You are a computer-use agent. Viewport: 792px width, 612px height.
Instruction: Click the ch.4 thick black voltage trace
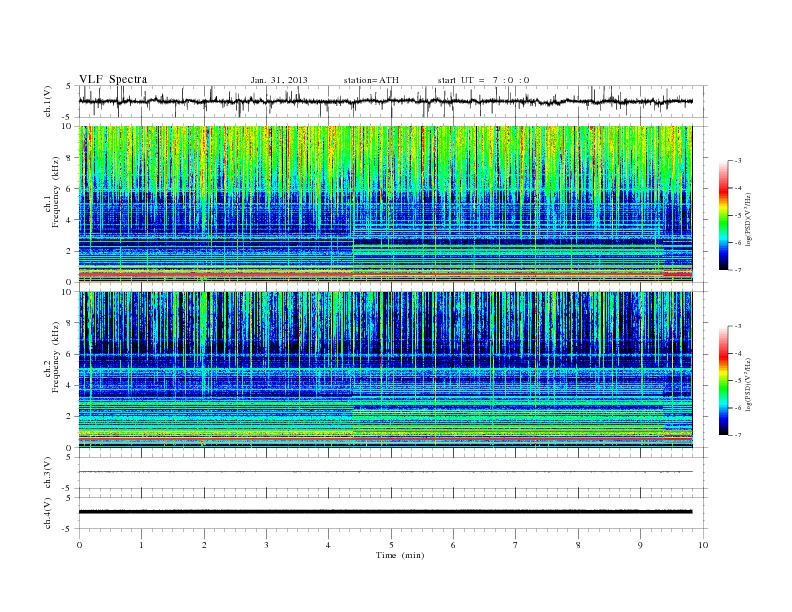(385, 512)
